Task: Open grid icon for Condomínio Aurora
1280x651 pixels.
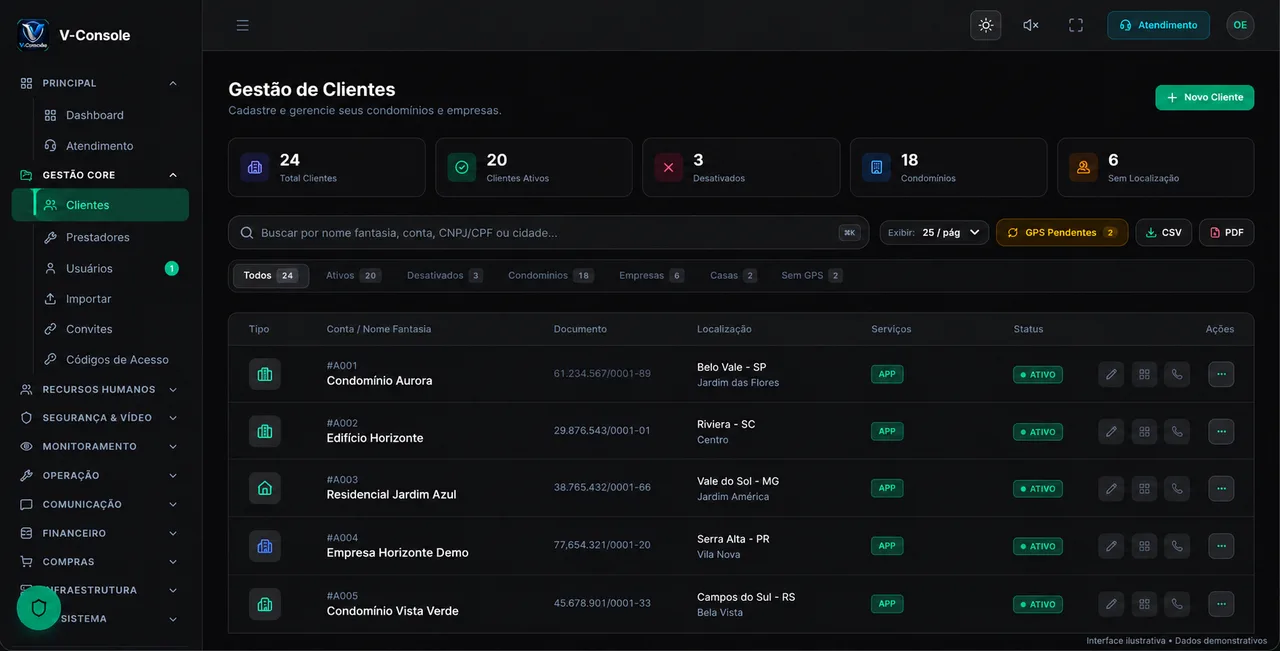Action: point(1144,375)
